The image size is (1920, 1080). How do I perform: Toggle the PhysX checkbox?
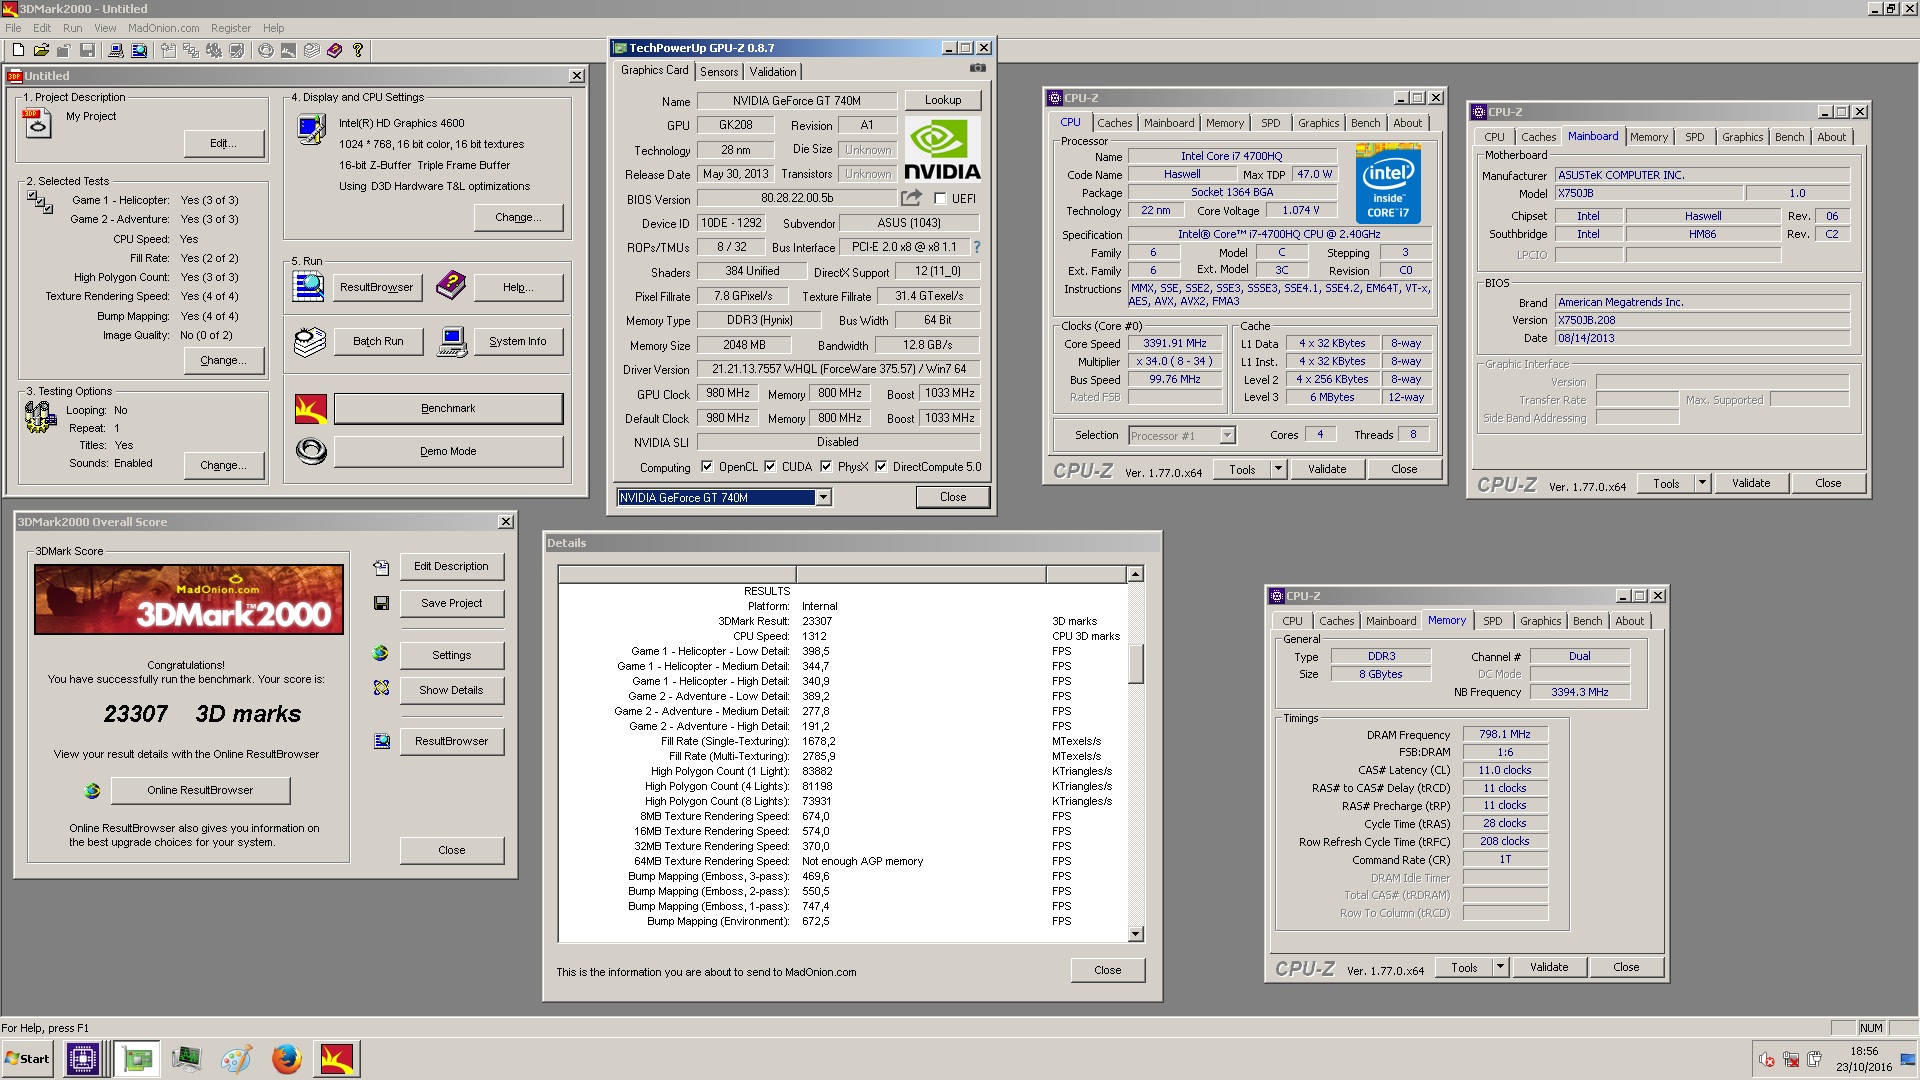(826, 466)
